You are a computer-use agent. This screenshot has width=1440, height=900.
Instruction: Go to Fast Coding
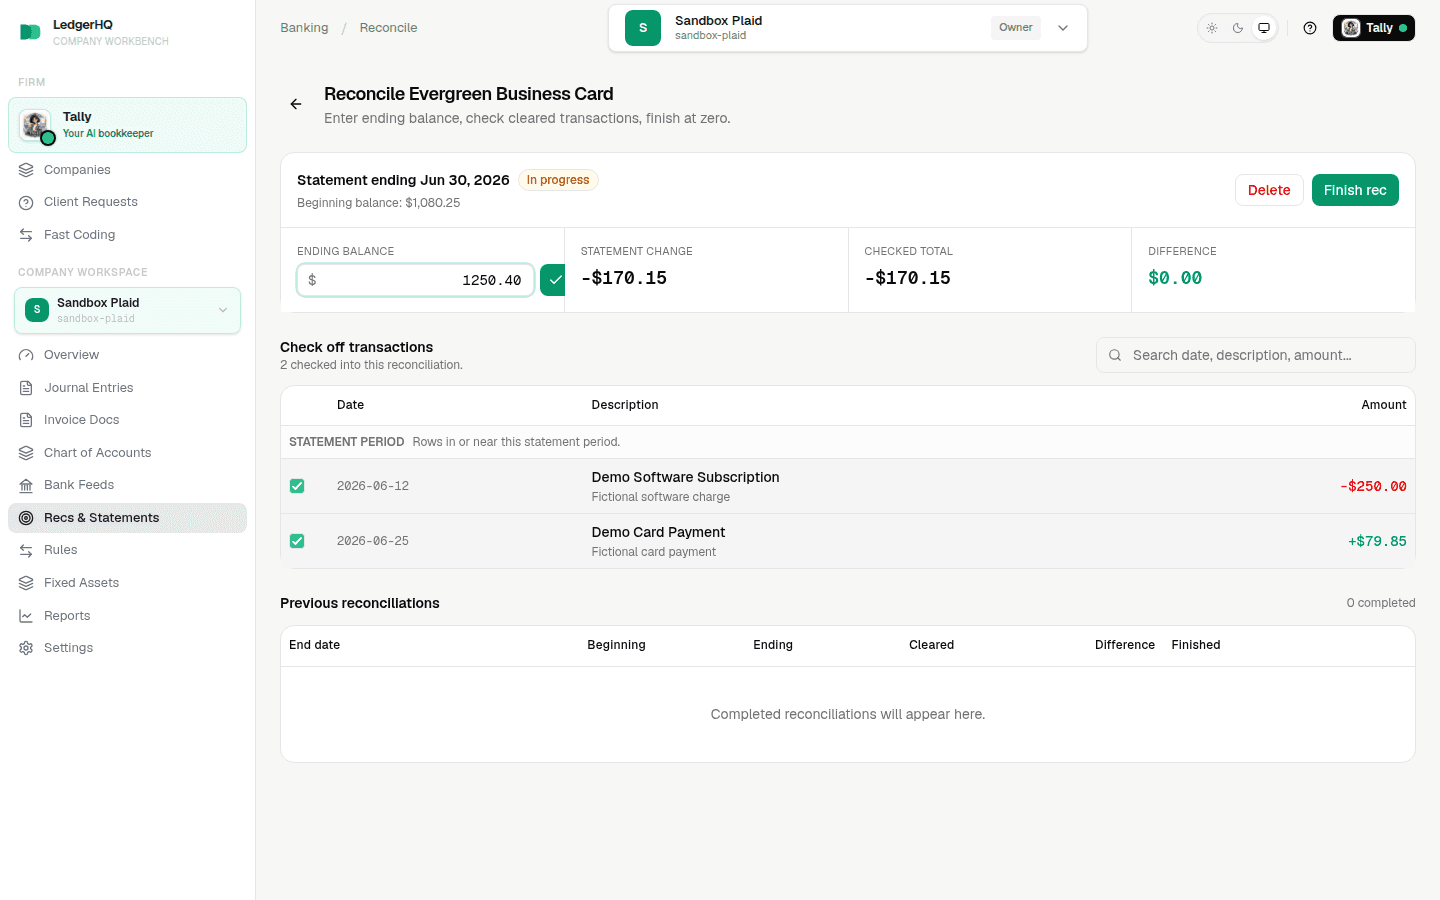(x=127, y=235)
